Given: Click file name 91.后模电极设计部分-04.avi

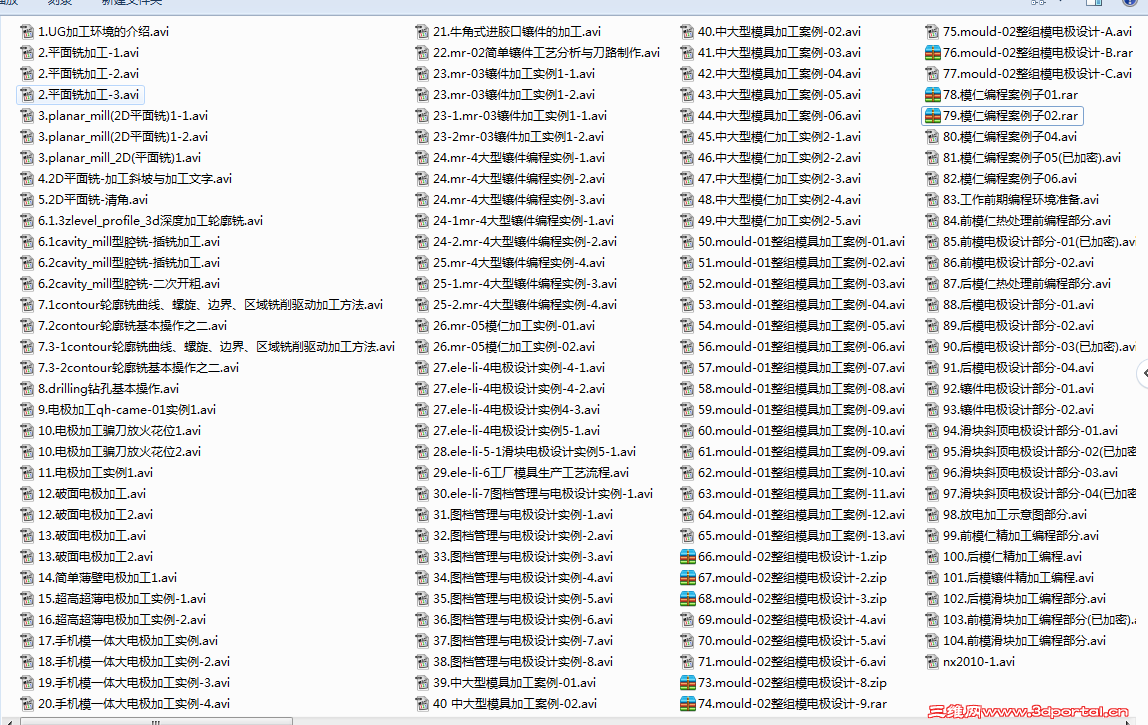Looking at the screenshot, I should [1018, 368].
